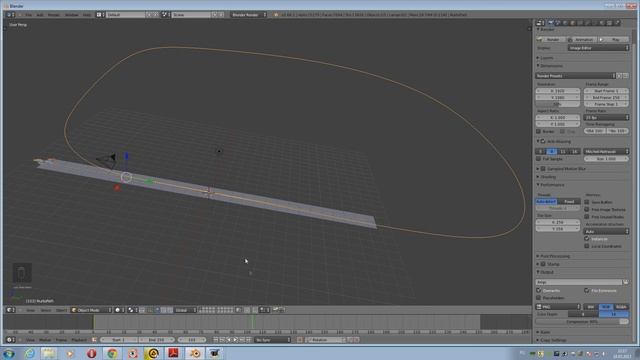Image resolution: width=640 pixels, height=360 pixels.
Task: Select 5 anti-aliasing samples
Action: click(541, 152)
